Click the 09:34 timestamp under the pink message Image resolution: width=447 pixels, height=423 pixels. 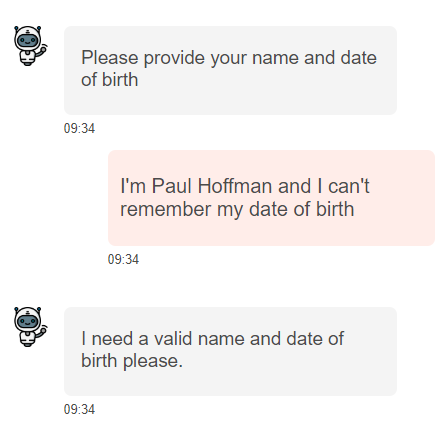[123, 259]
